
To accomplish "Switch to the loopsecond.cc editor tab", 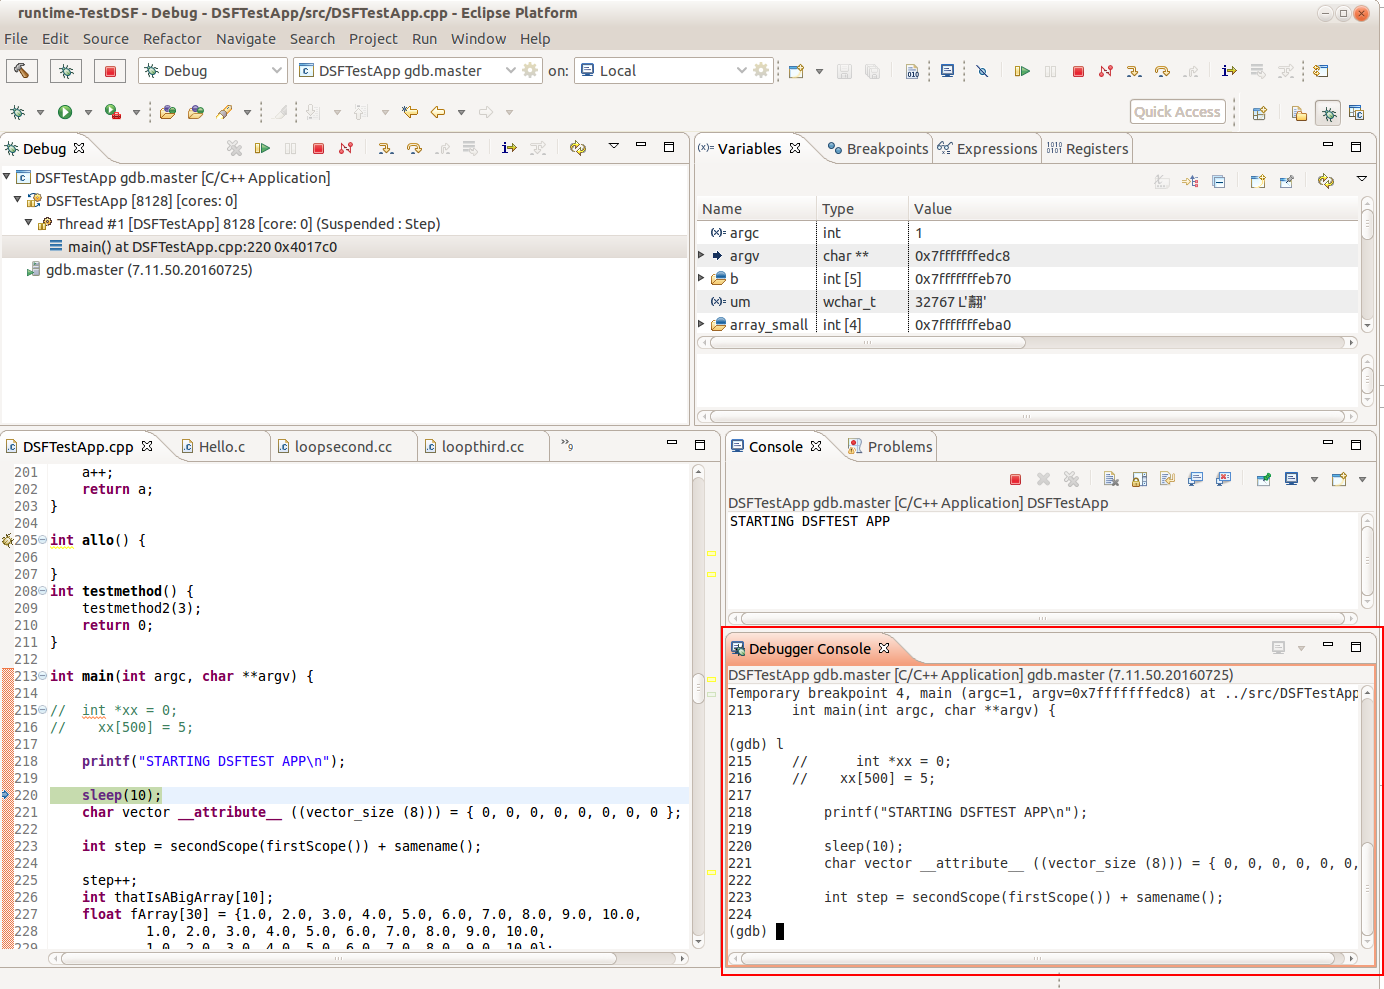I will click(x=342, y=447).
